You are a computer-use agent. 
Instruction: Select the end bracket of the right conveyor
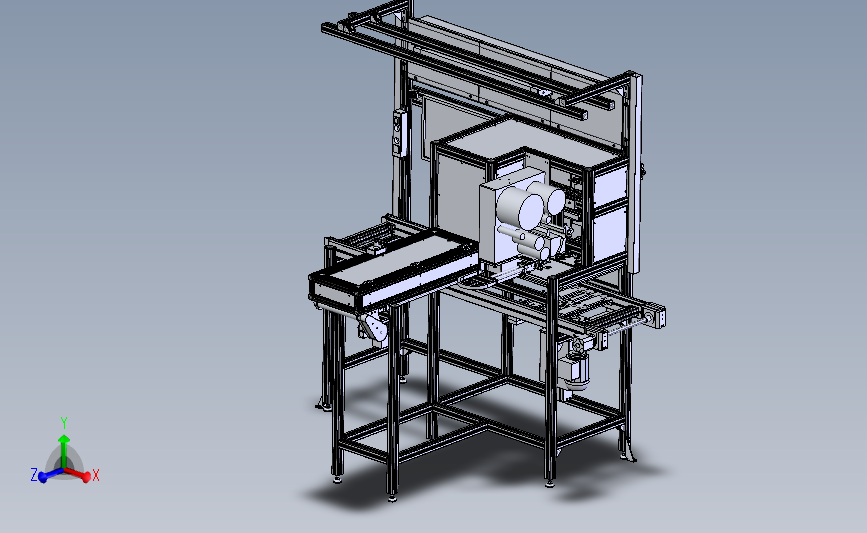point(657,317)
